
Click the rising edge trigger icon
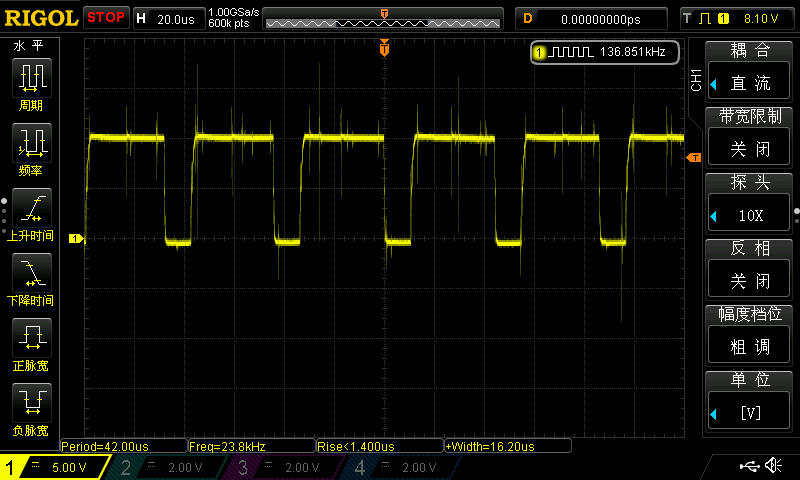click(x=705, y=19)
